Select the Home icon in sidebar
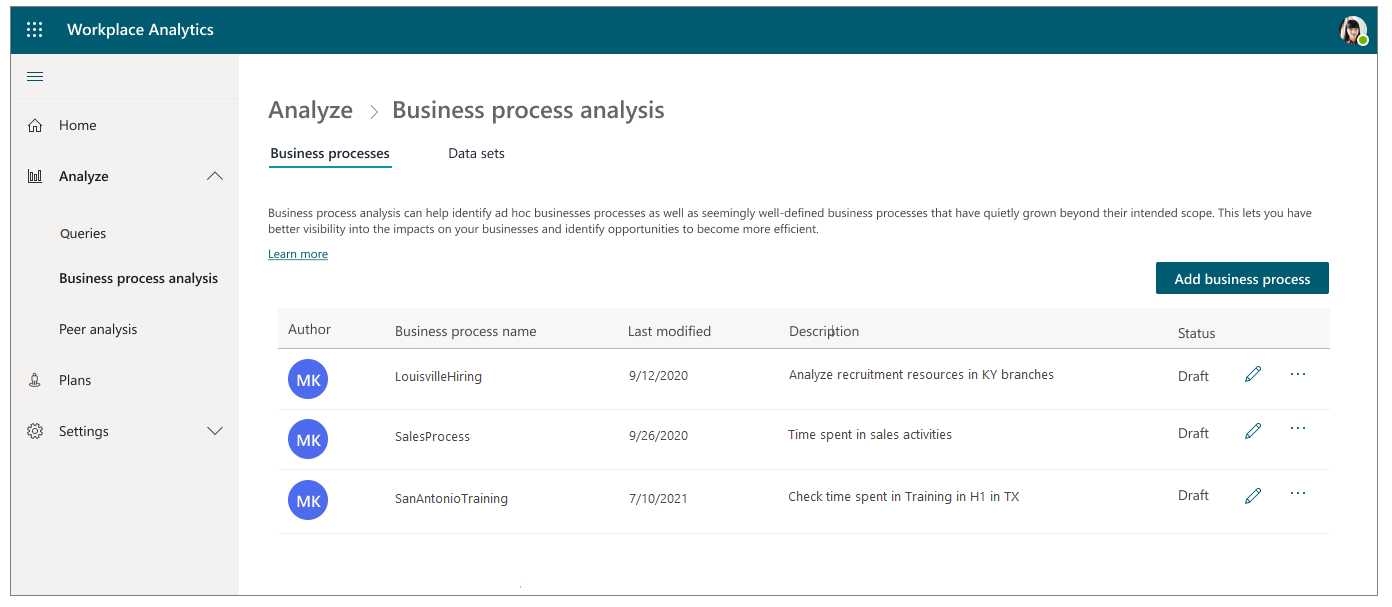 tap(35, 124)
